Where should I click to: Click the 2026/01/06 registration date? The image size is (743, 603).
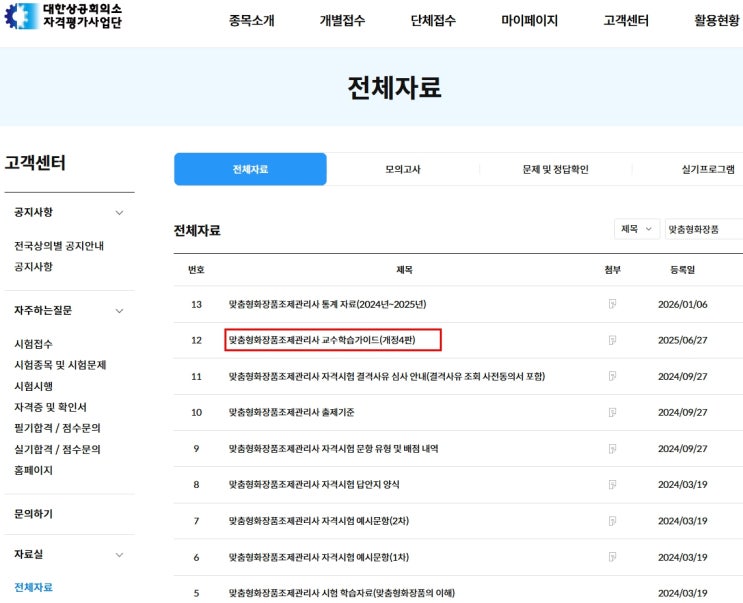pyautogui.click(x=682, y=304)
